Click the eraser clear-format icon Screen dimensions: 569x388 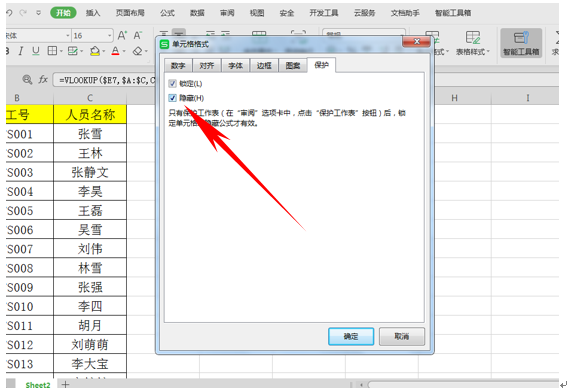138,51
